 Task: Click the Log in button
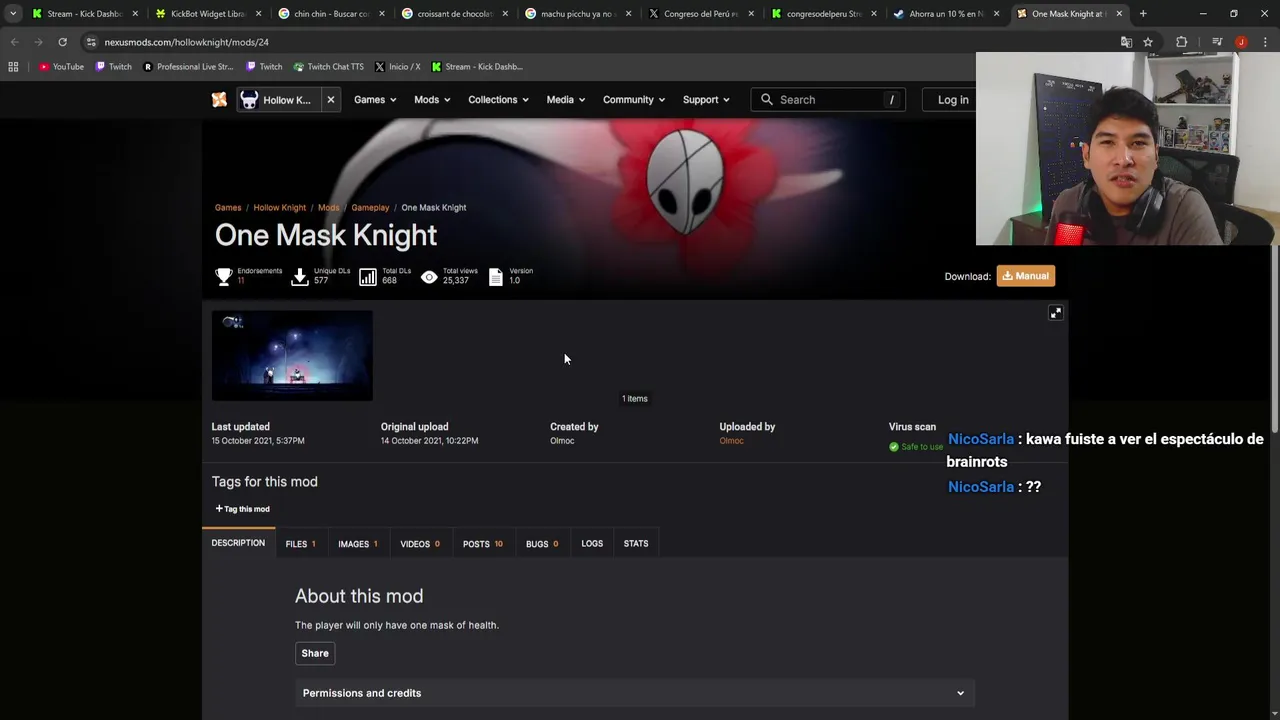[953, 100]
